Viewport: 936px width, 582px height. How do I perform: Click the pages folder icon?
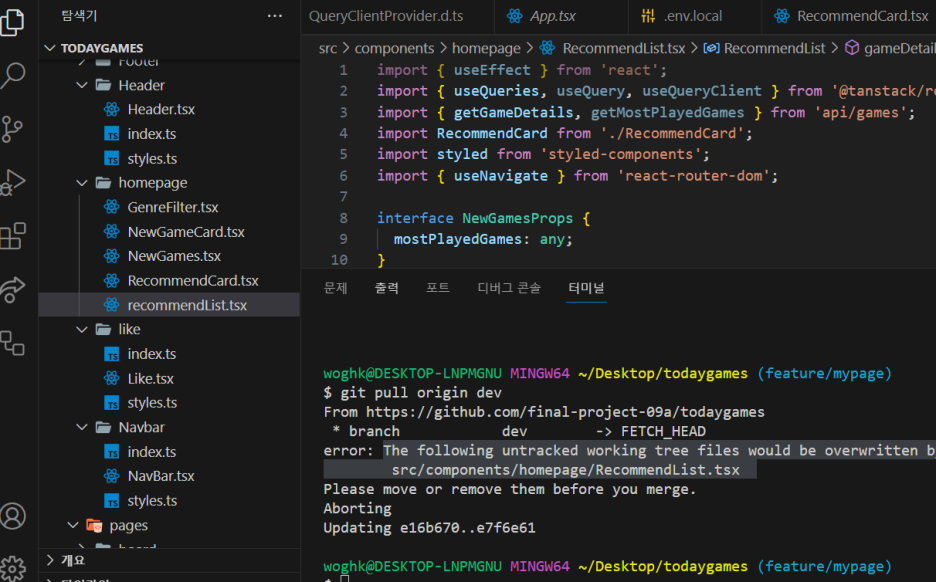pyautogui.click(x=94, y=525)
